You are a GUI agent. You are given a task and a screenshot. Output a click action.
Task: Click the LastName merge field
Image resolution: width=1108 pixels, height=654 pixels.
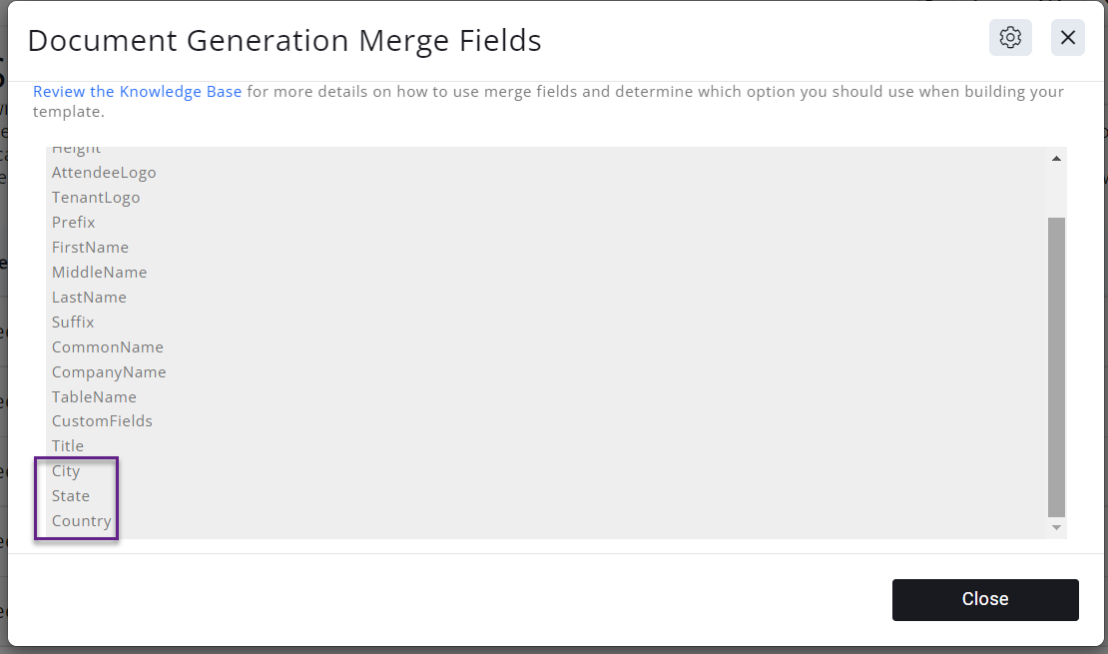(x=89, y=297)
